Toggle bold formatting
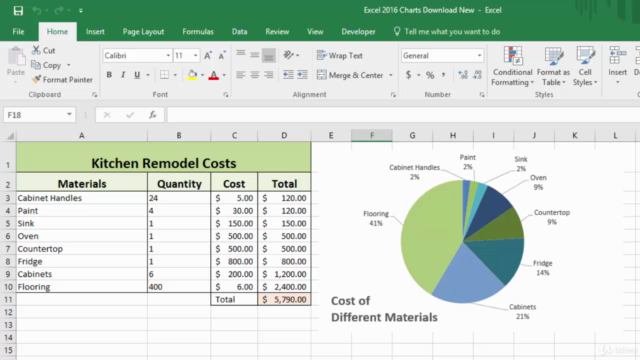640x360 pixels. pos(109,75)
